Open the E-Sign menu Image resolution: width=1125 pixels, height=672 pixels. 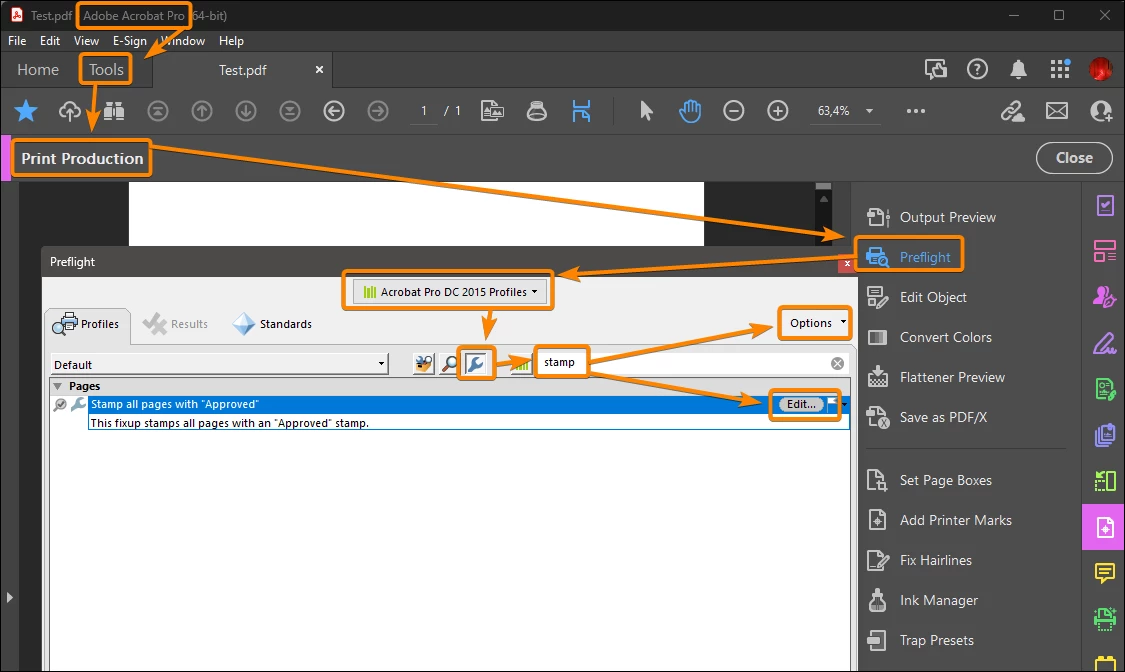pos(129,41)
